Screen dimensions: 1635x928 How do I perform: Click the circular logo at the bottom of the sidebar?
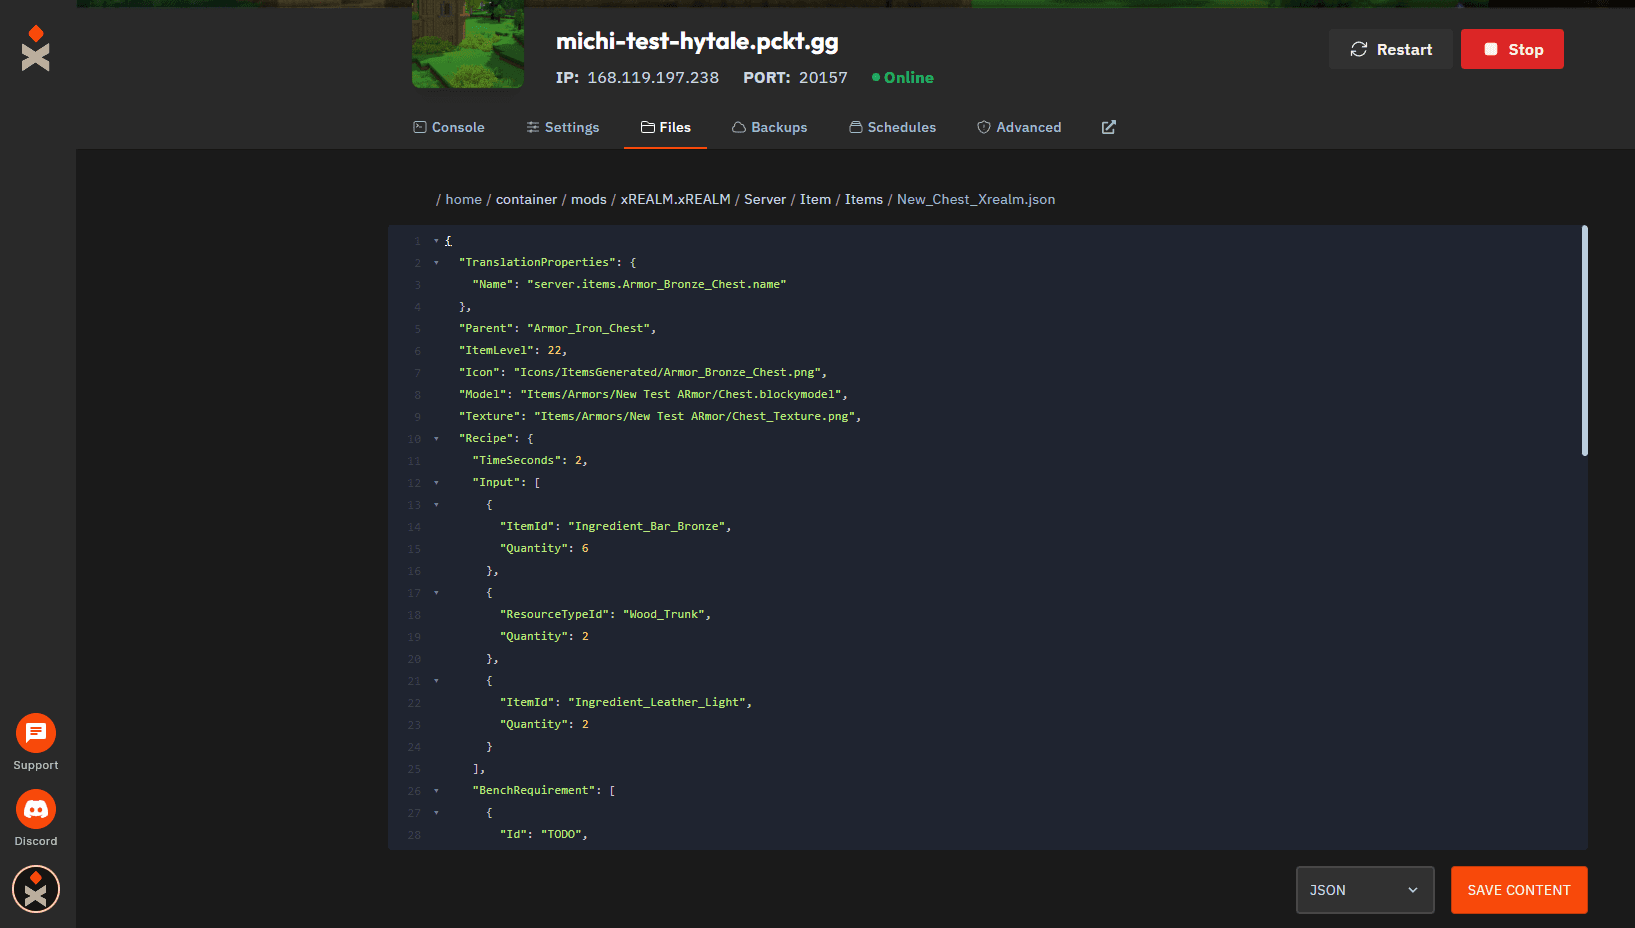click(35, 888)
